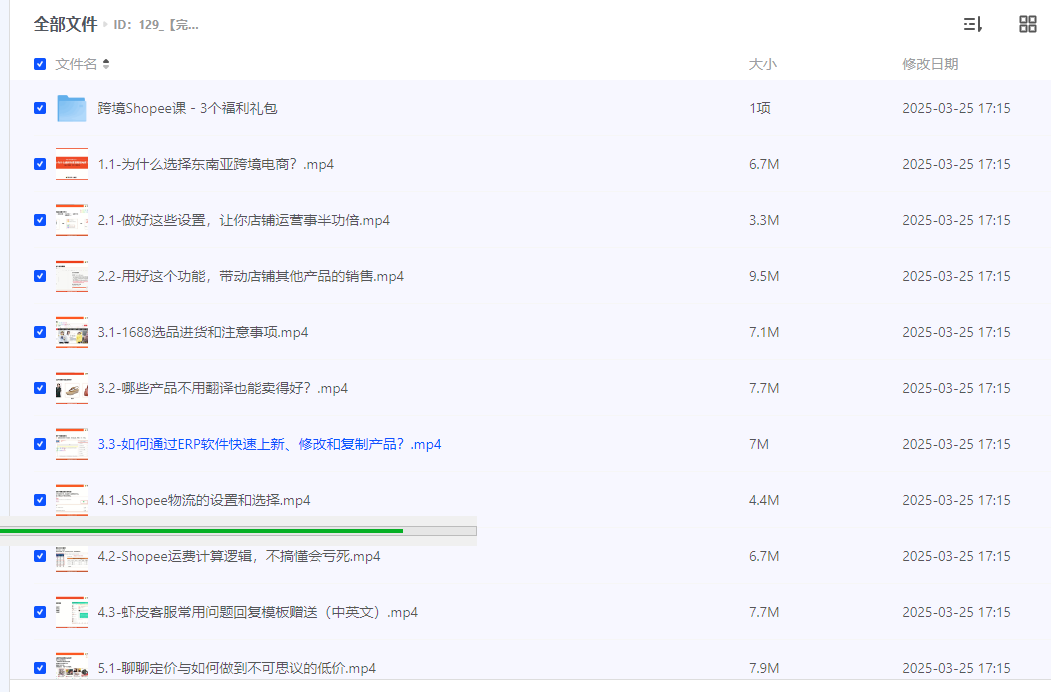Screen dimensions: 1051x692
Task: Uncheck checkbox for 4.1-Shopee物流 file
Action: tap(40, 500)
